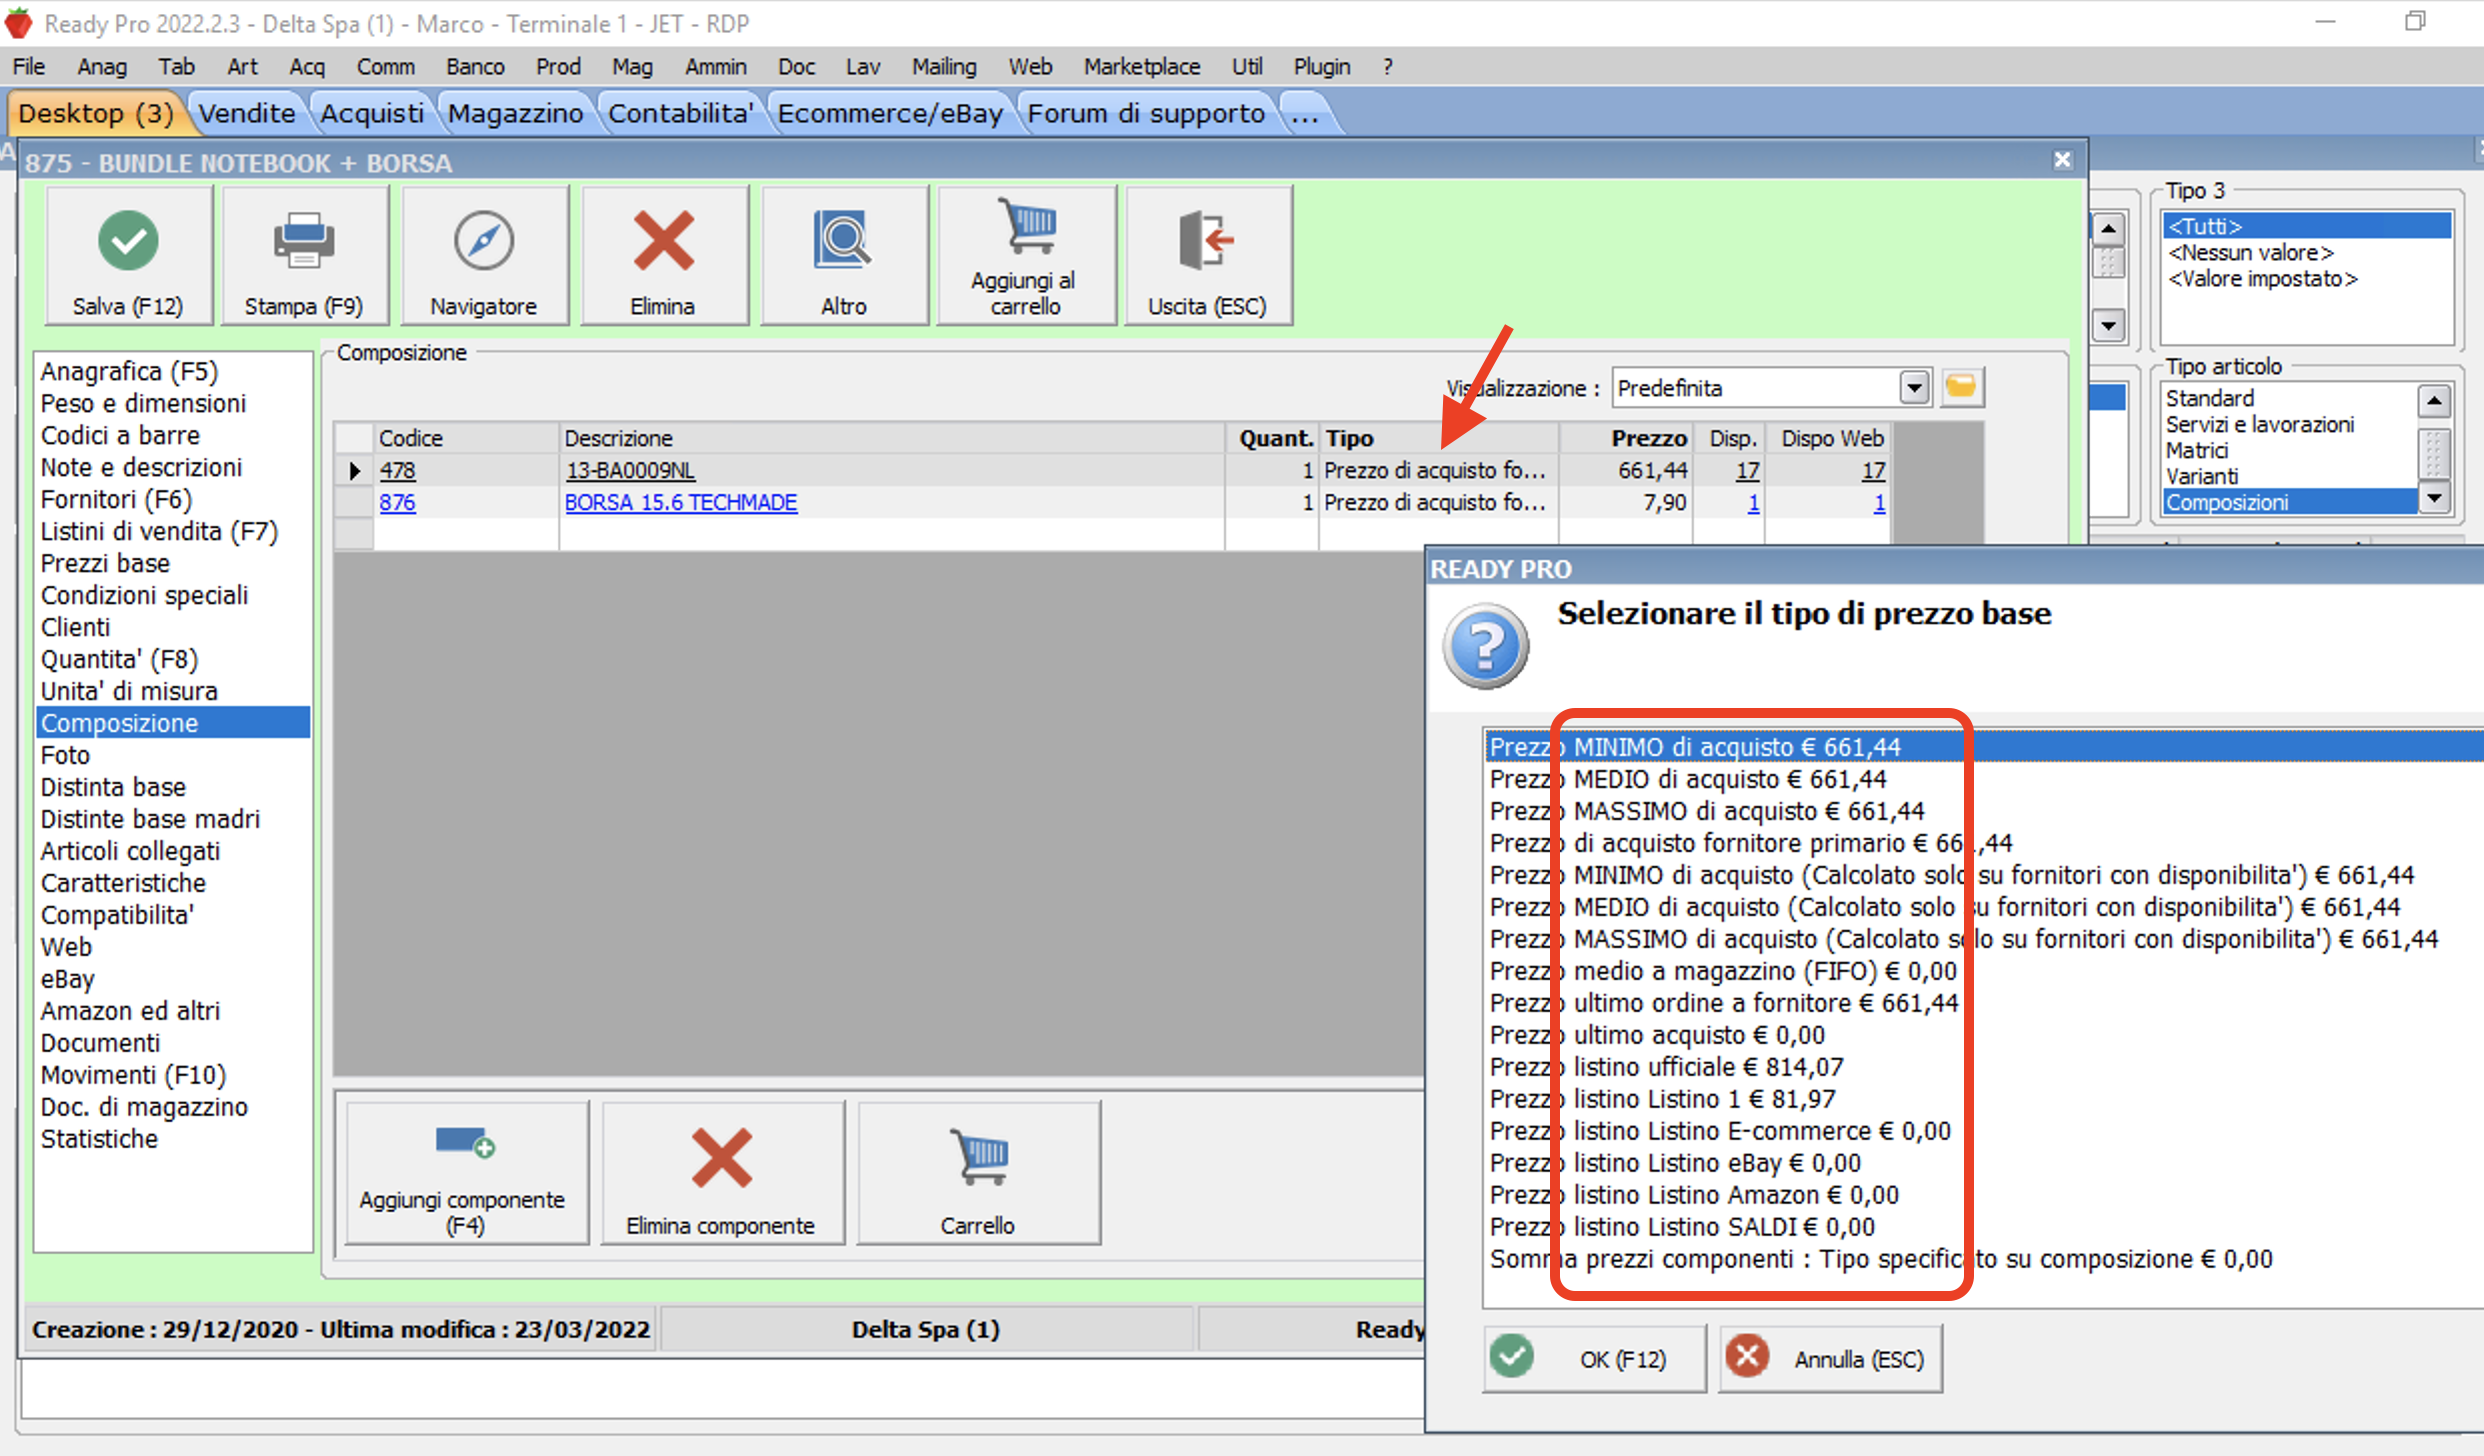The height and width of the screenshot is (1456, 2484).
Task: Click the yellow folder icon beside Visualizzazione
Action: (x=1961, y=387)
